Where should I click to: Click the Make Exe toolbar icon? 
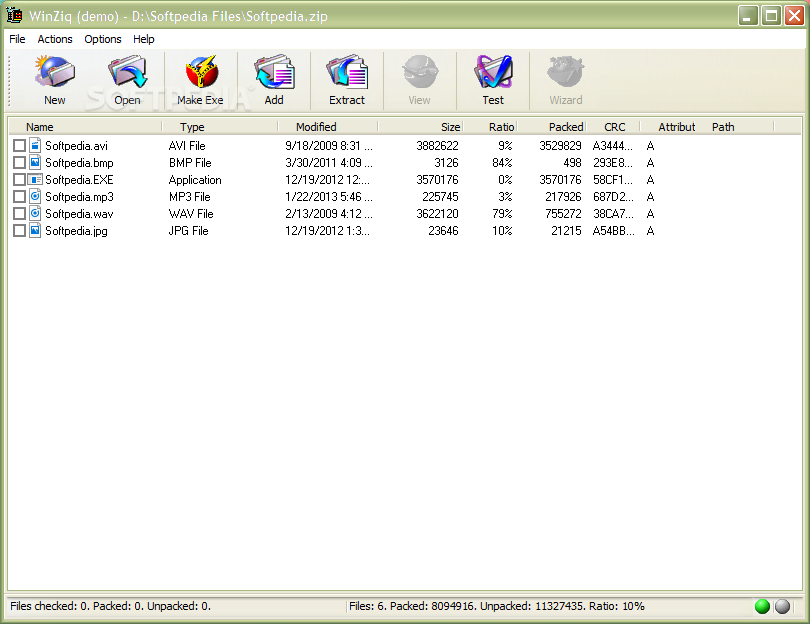201,72
